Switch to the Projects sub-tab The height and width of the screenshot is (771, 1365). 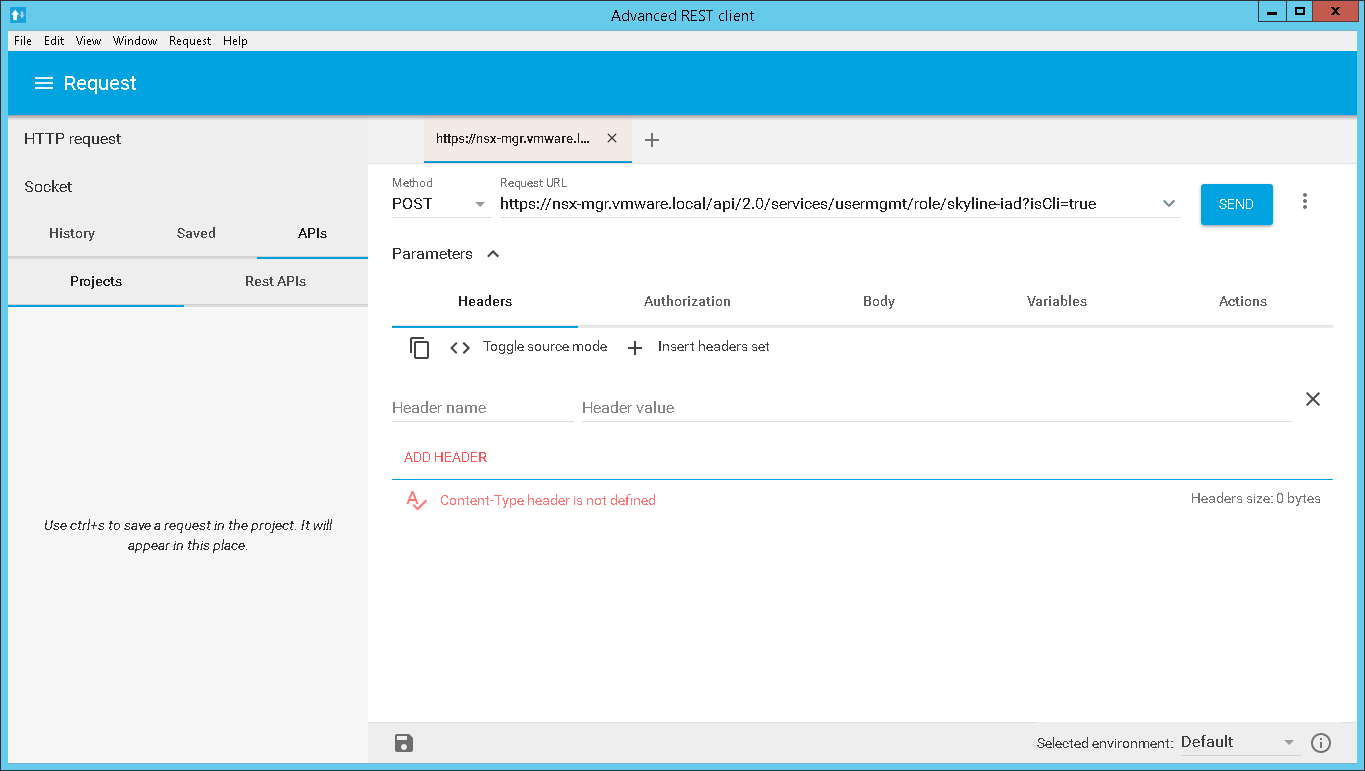pyautogui.click(x=96, y=281)
